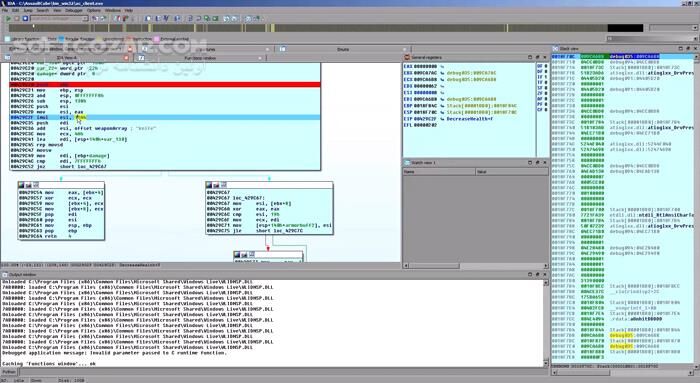Click the pause process toolbar icon
700x383 pixels.
(x=17, y=19)
